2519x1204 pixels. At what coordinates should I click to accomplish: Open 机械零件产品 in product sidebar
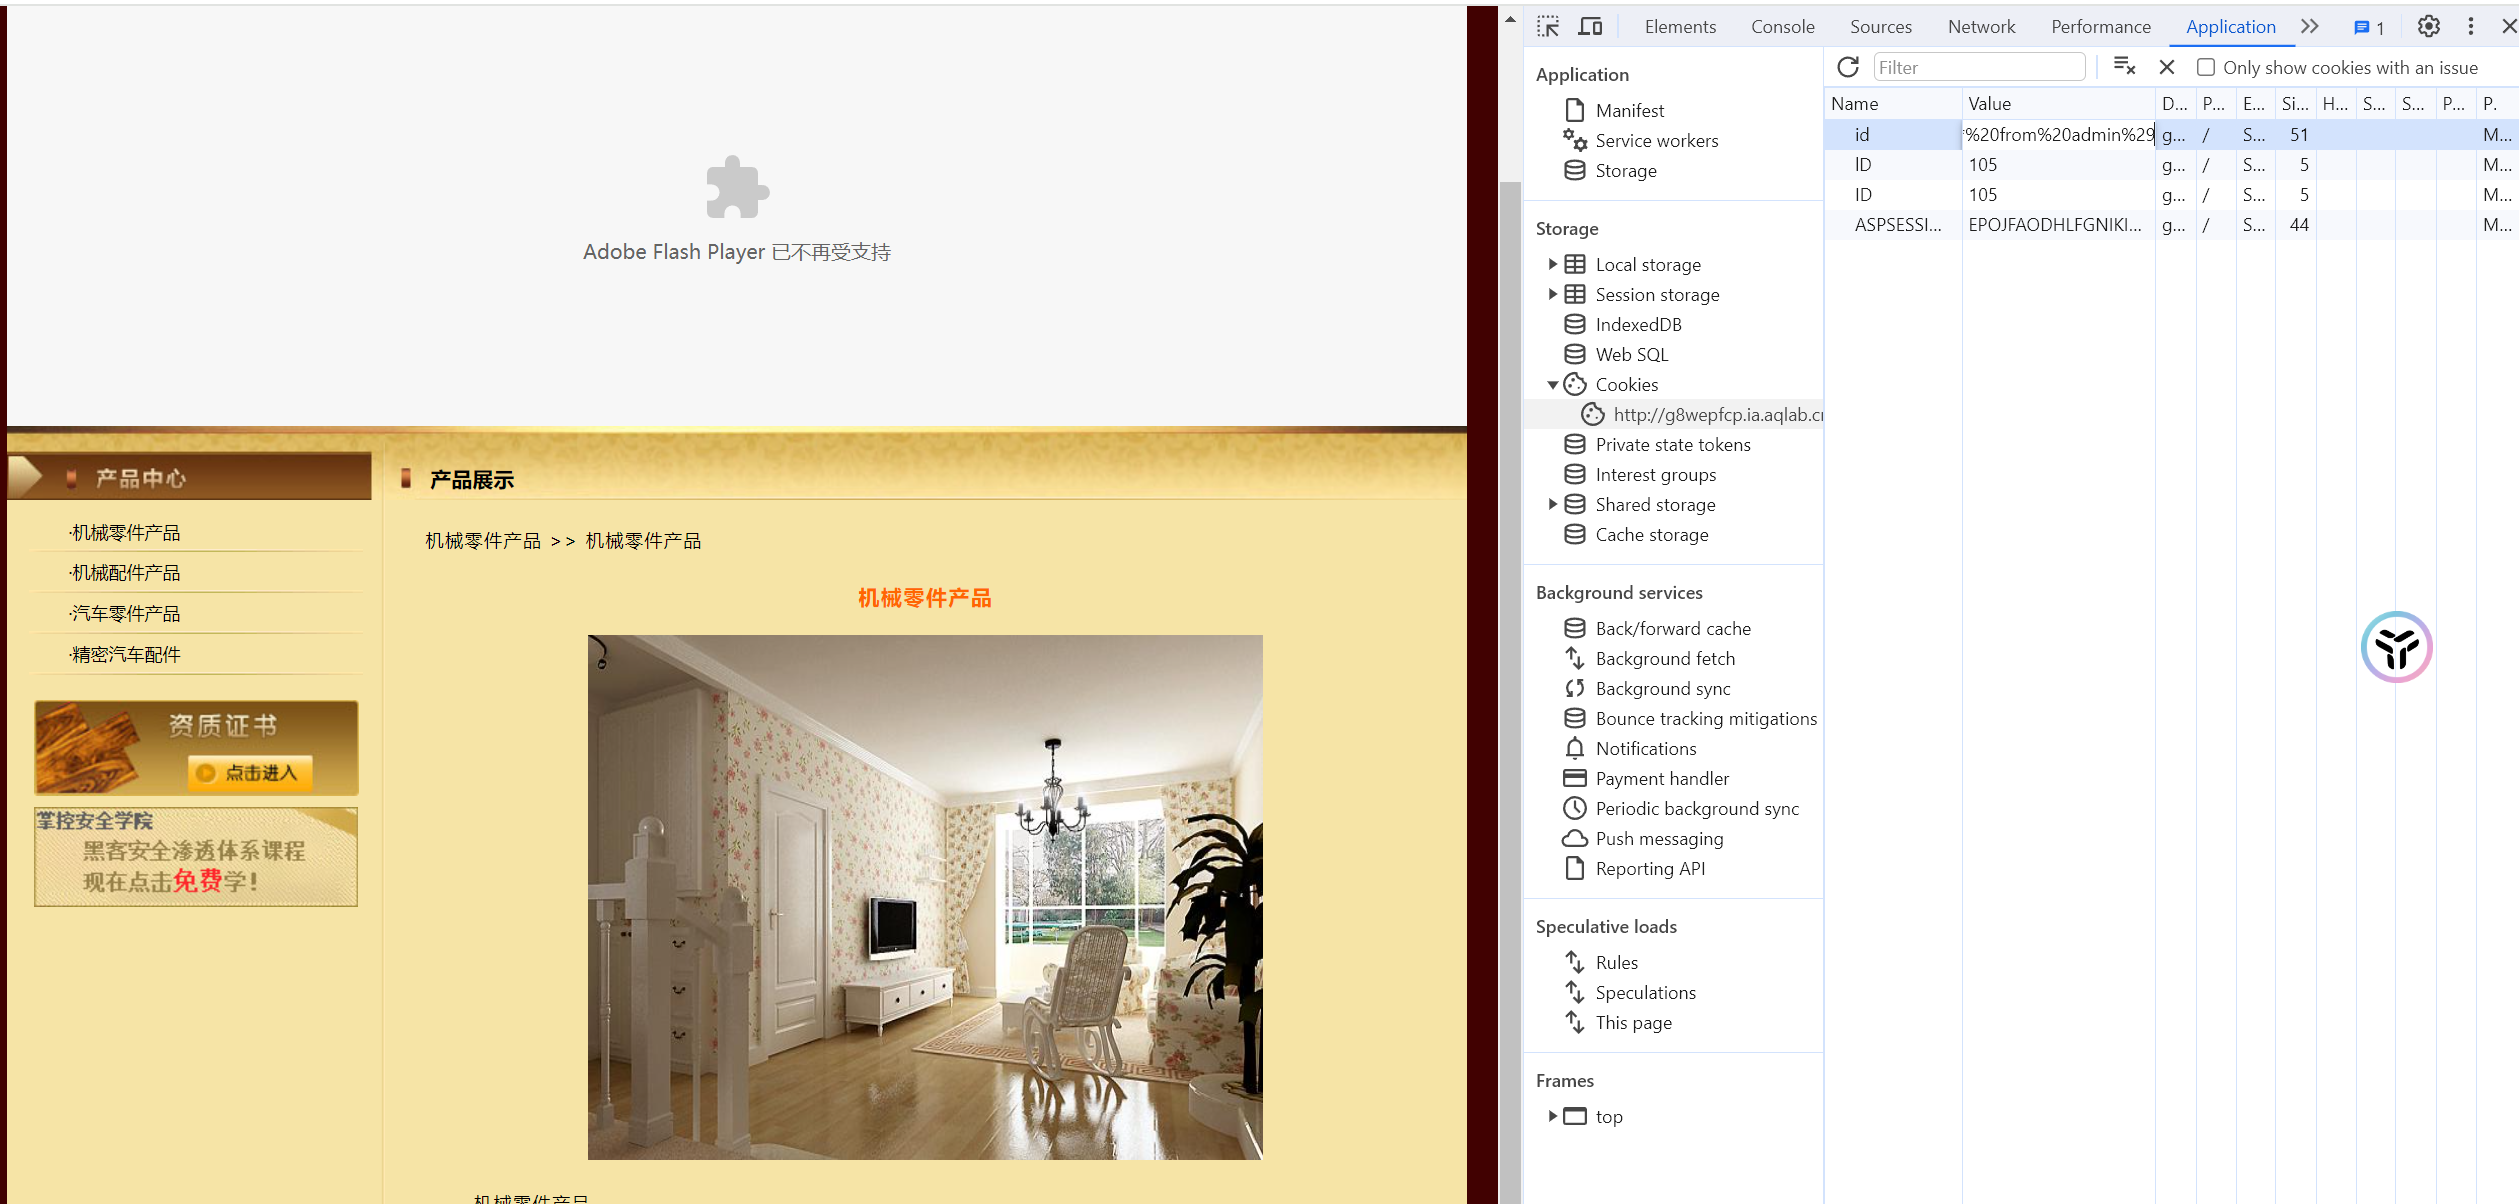click(125, 533)
